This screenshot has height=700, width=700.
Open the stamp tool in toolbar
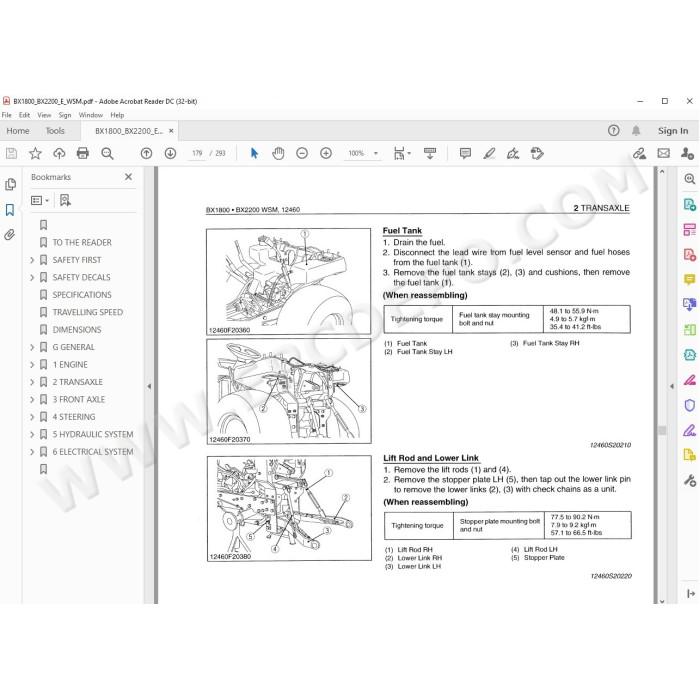click(537, 154)
